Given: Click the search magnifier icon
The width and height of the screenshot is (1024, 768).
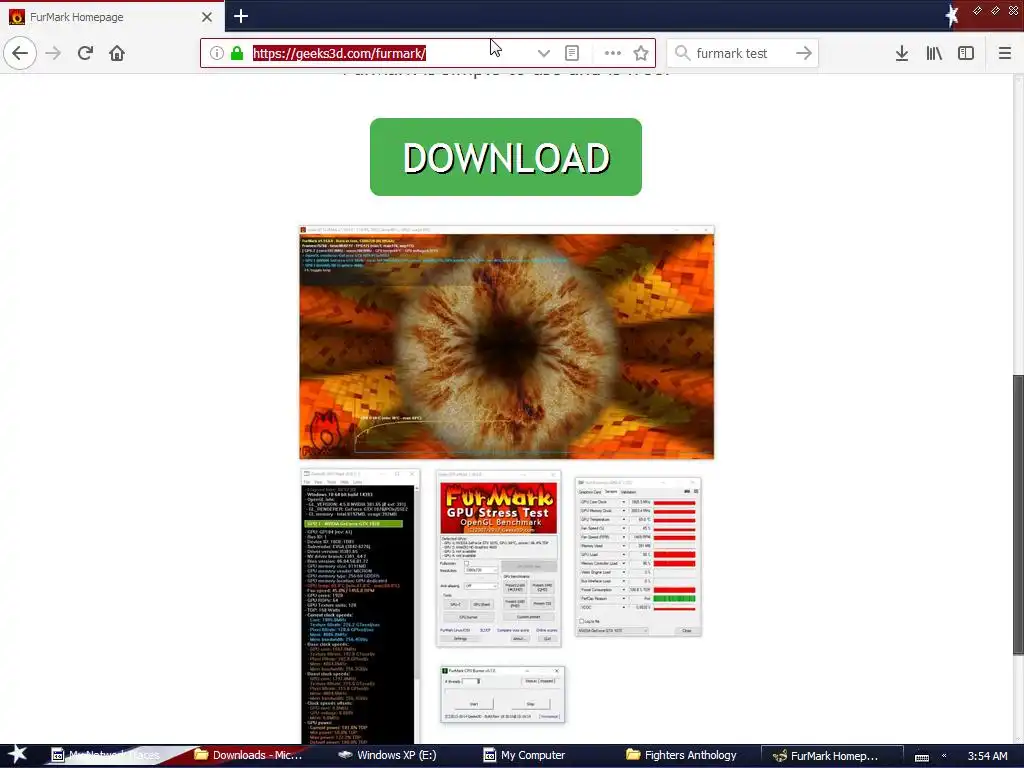Looking at the screenshot, I should tap(682, 54).
